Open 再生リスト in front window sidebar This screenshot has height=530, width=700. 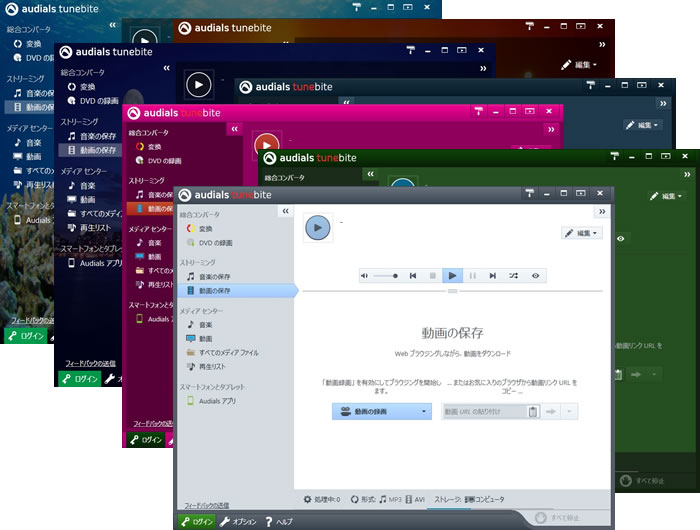tap(206, 367)
